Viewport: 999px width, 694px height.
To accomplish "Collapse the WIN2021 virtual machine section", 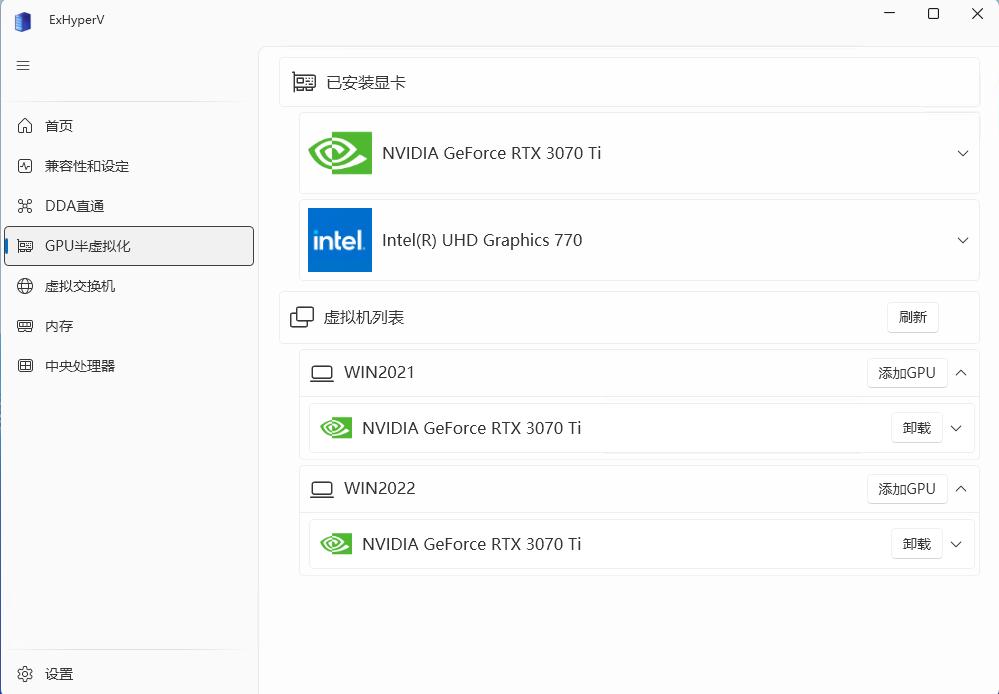I will [961, 373].
